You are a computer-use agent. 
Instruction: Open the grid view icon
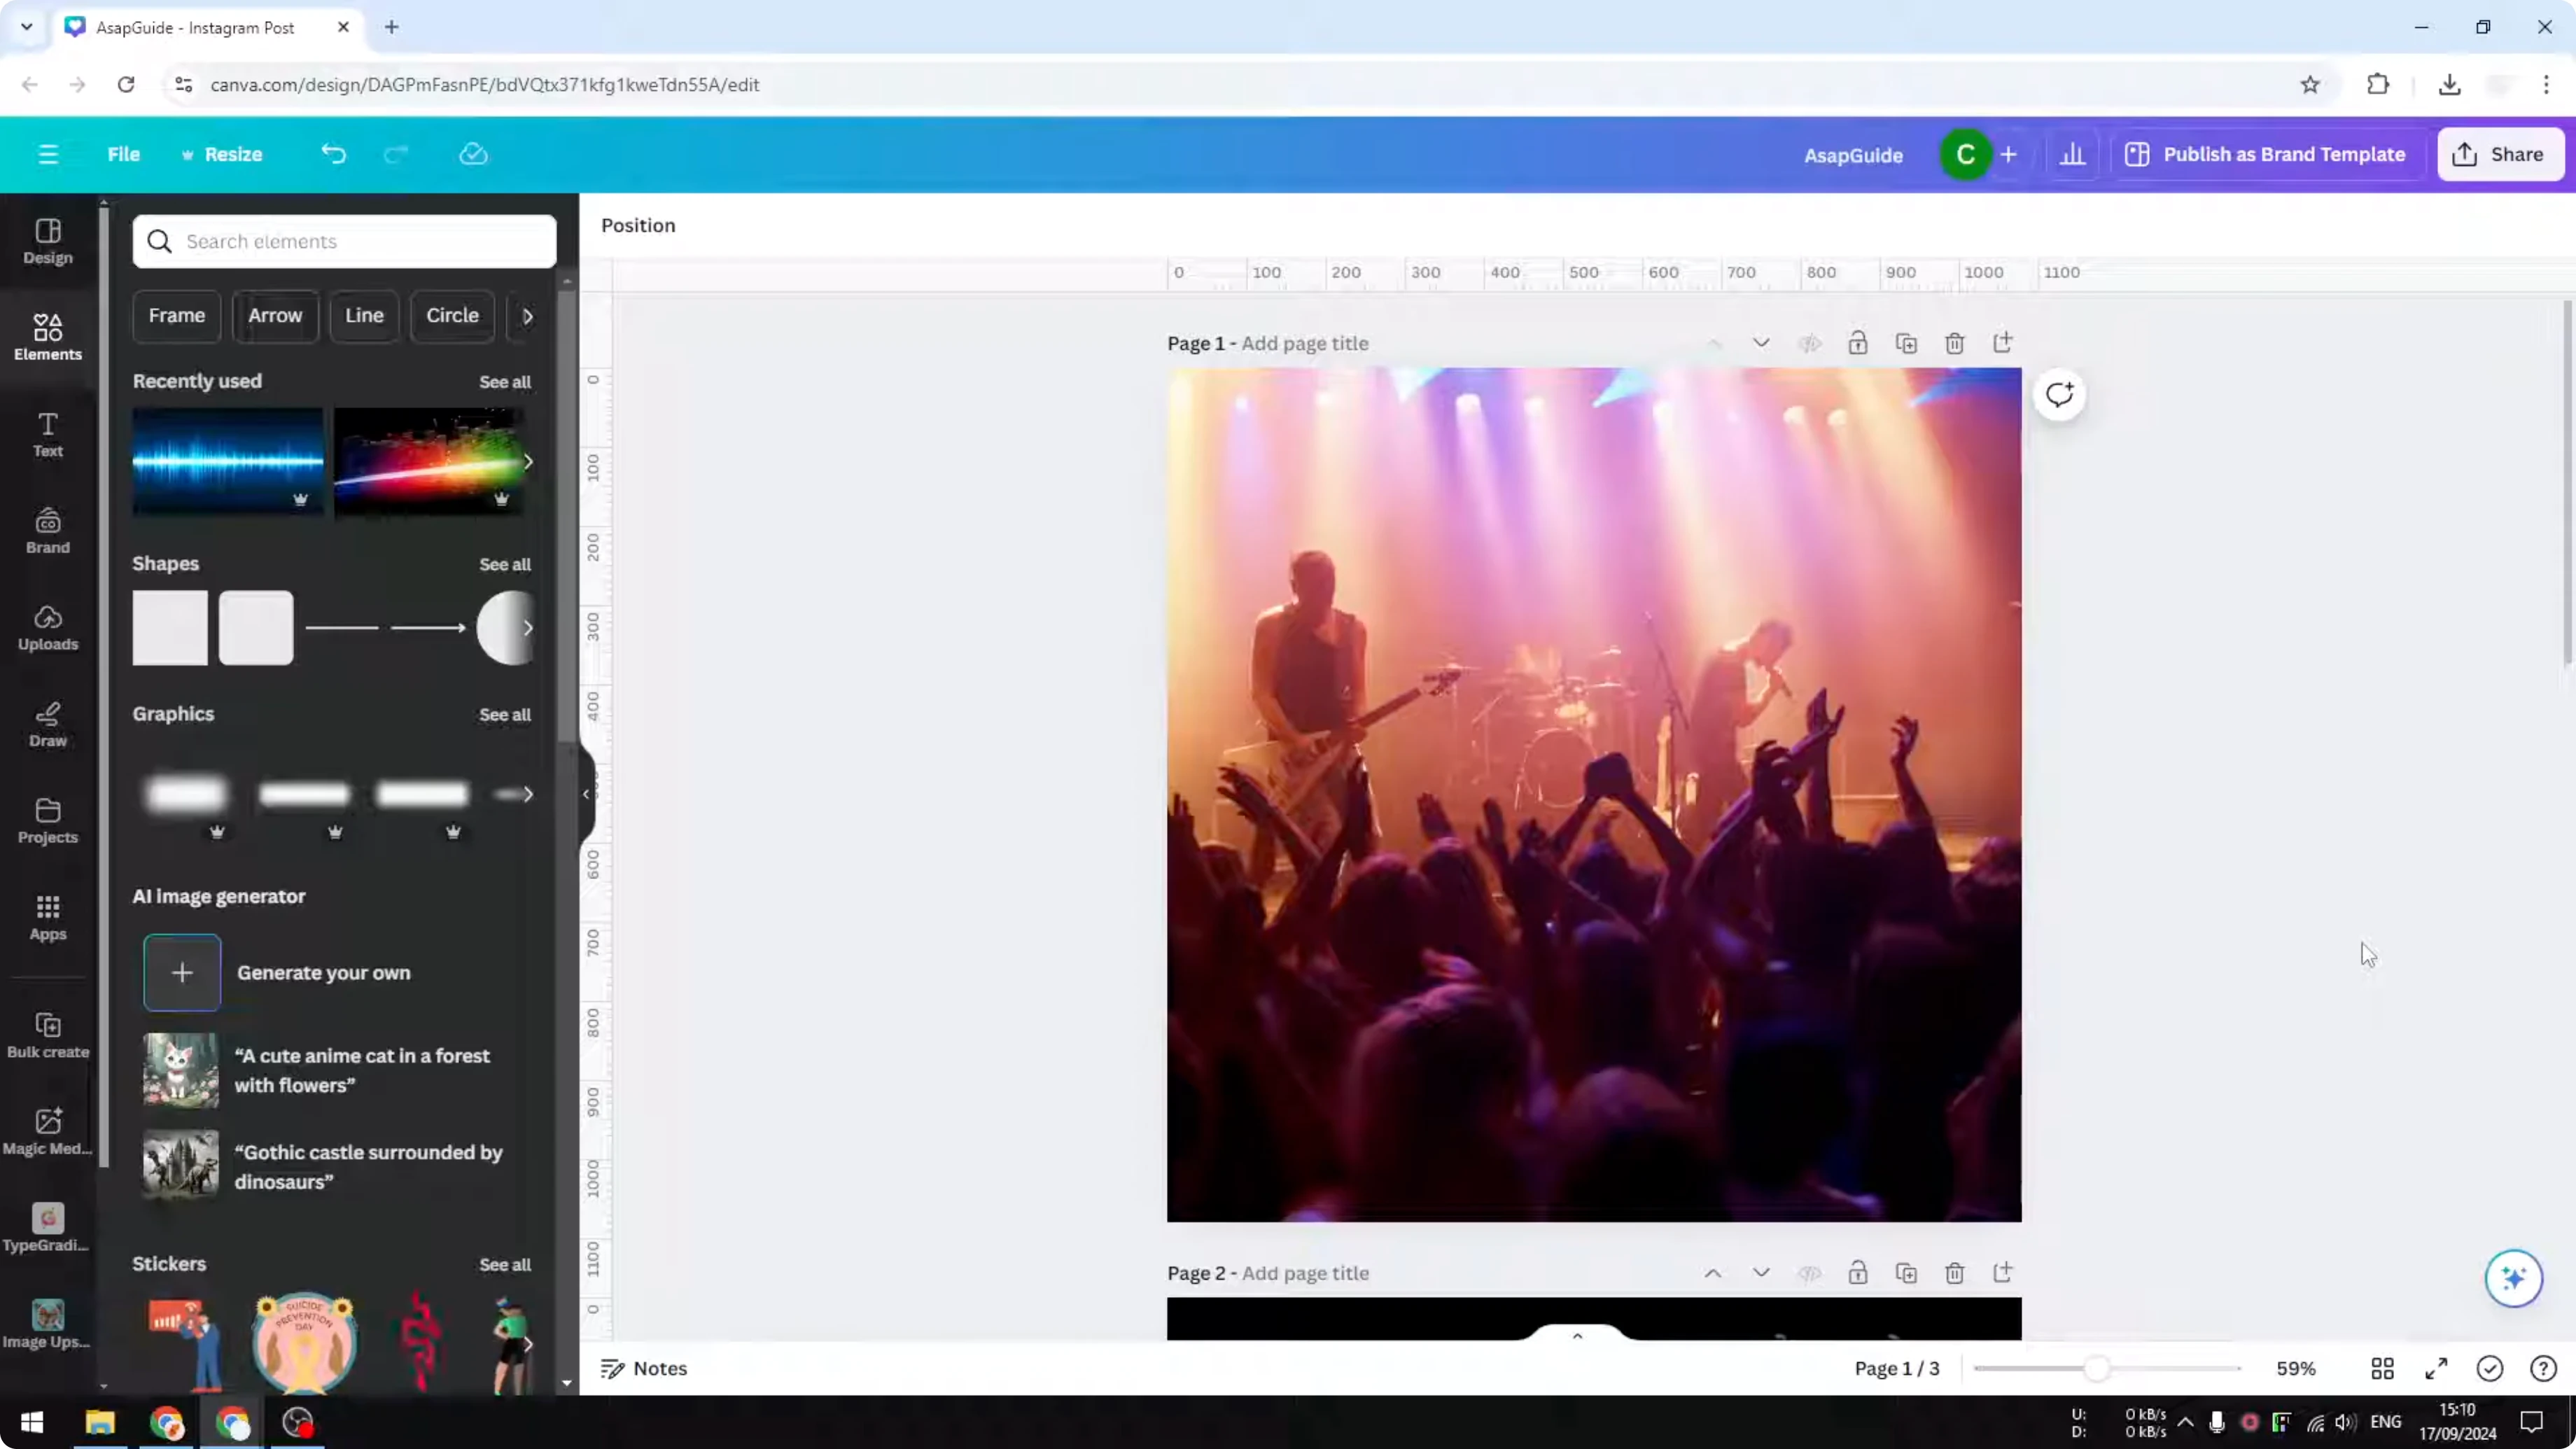point(2382,1368)
